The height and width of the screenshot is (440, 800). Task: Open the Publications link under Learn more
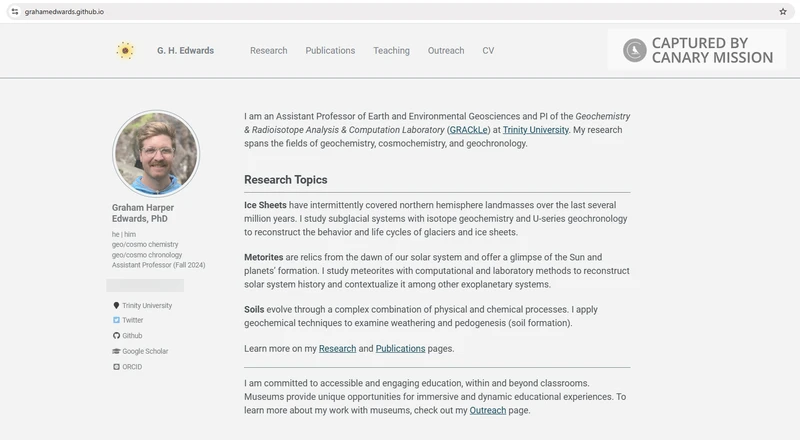click(401, 349)
